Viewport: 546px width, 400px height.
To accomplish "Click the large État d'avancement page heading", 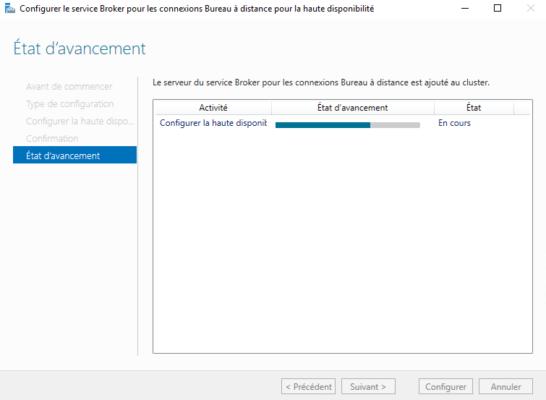I will point(79,48).
